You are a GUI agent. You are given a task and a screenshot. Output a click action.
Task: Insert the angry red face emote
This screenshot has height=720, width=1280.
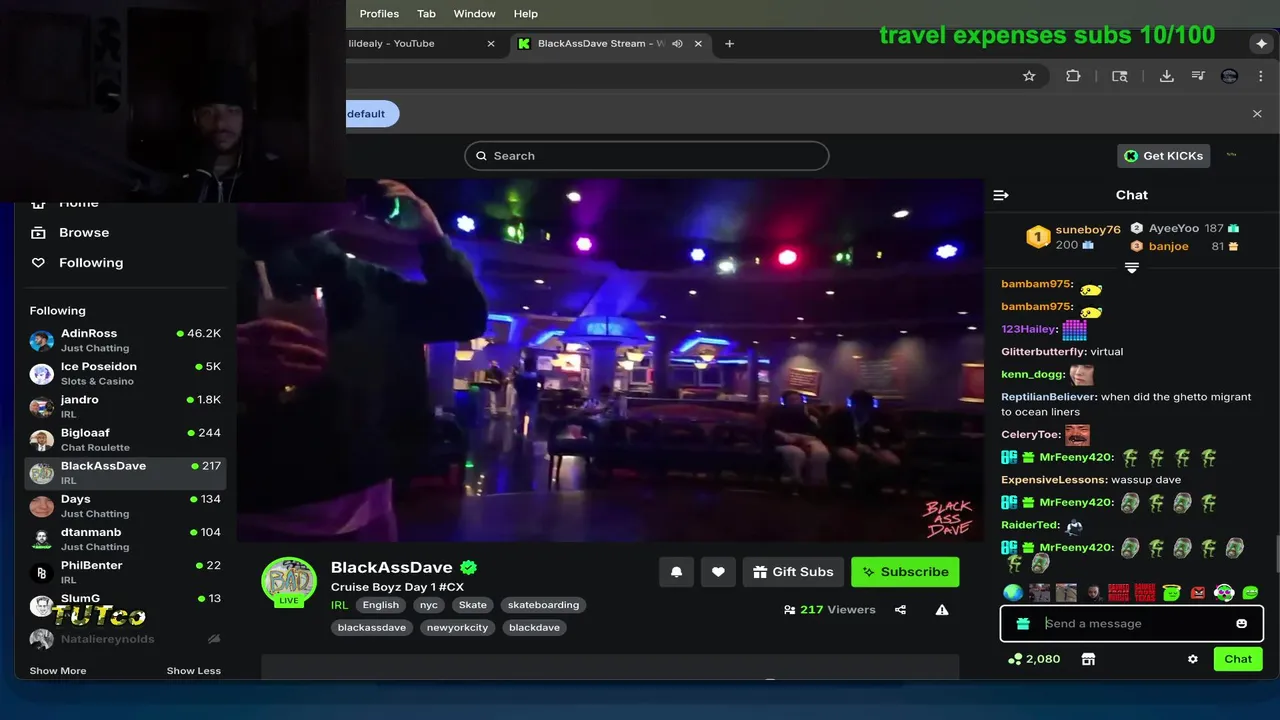1198,593
